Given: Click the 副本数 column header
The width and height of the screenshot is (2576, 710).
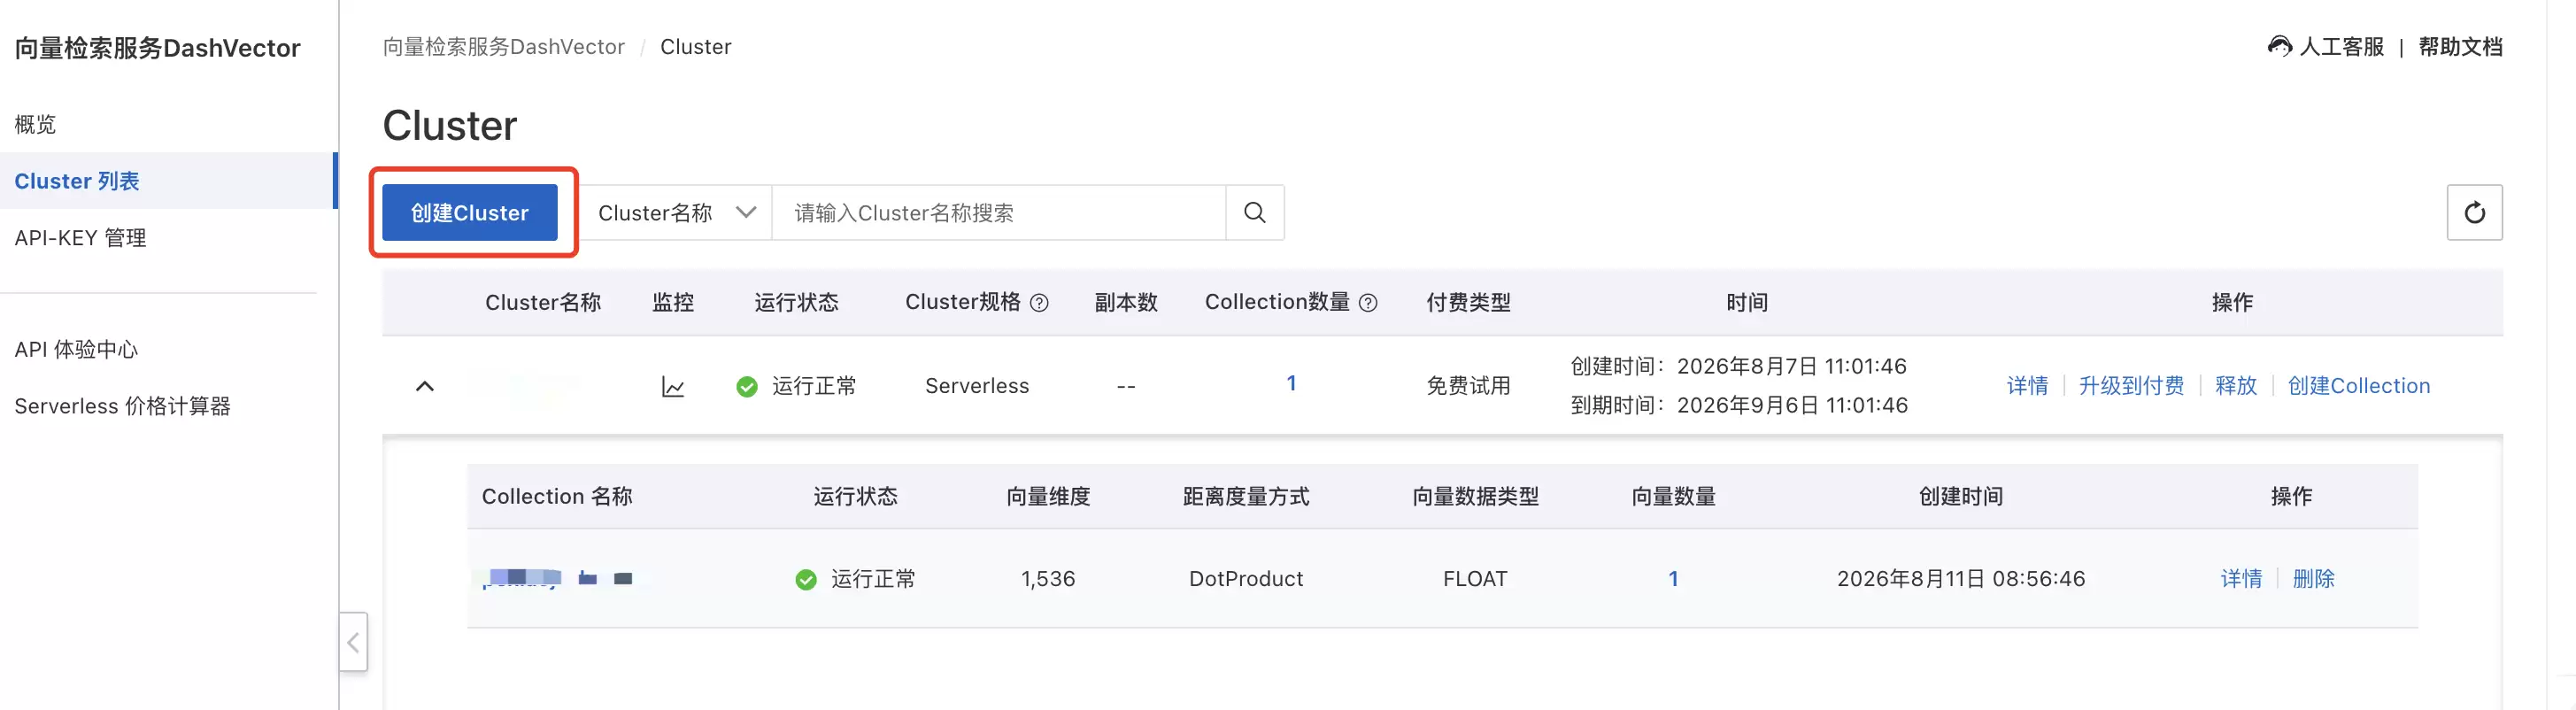Looking at the screenshot, I should coord(1126,302).
